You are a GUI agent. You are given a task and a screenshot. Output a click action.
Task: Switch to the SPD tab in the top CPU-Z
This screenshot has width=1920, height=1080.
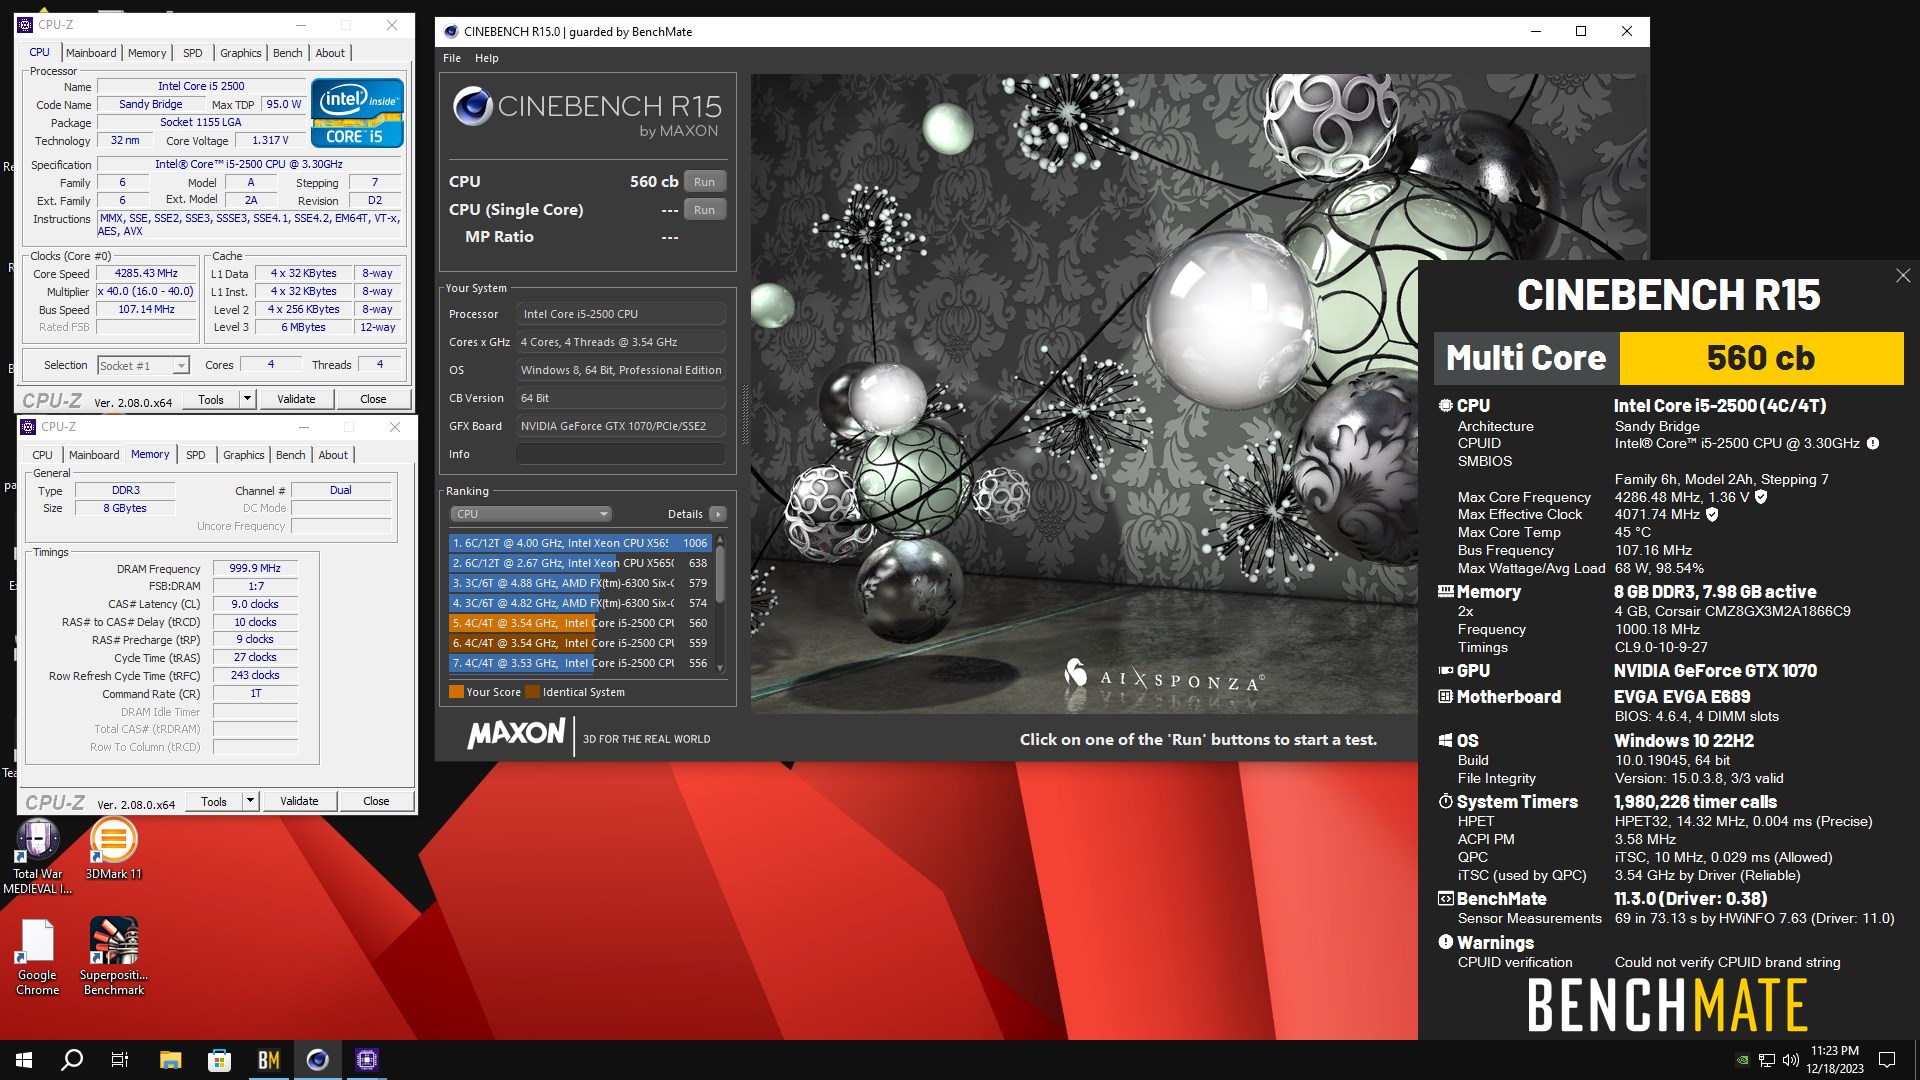(193, 53)
